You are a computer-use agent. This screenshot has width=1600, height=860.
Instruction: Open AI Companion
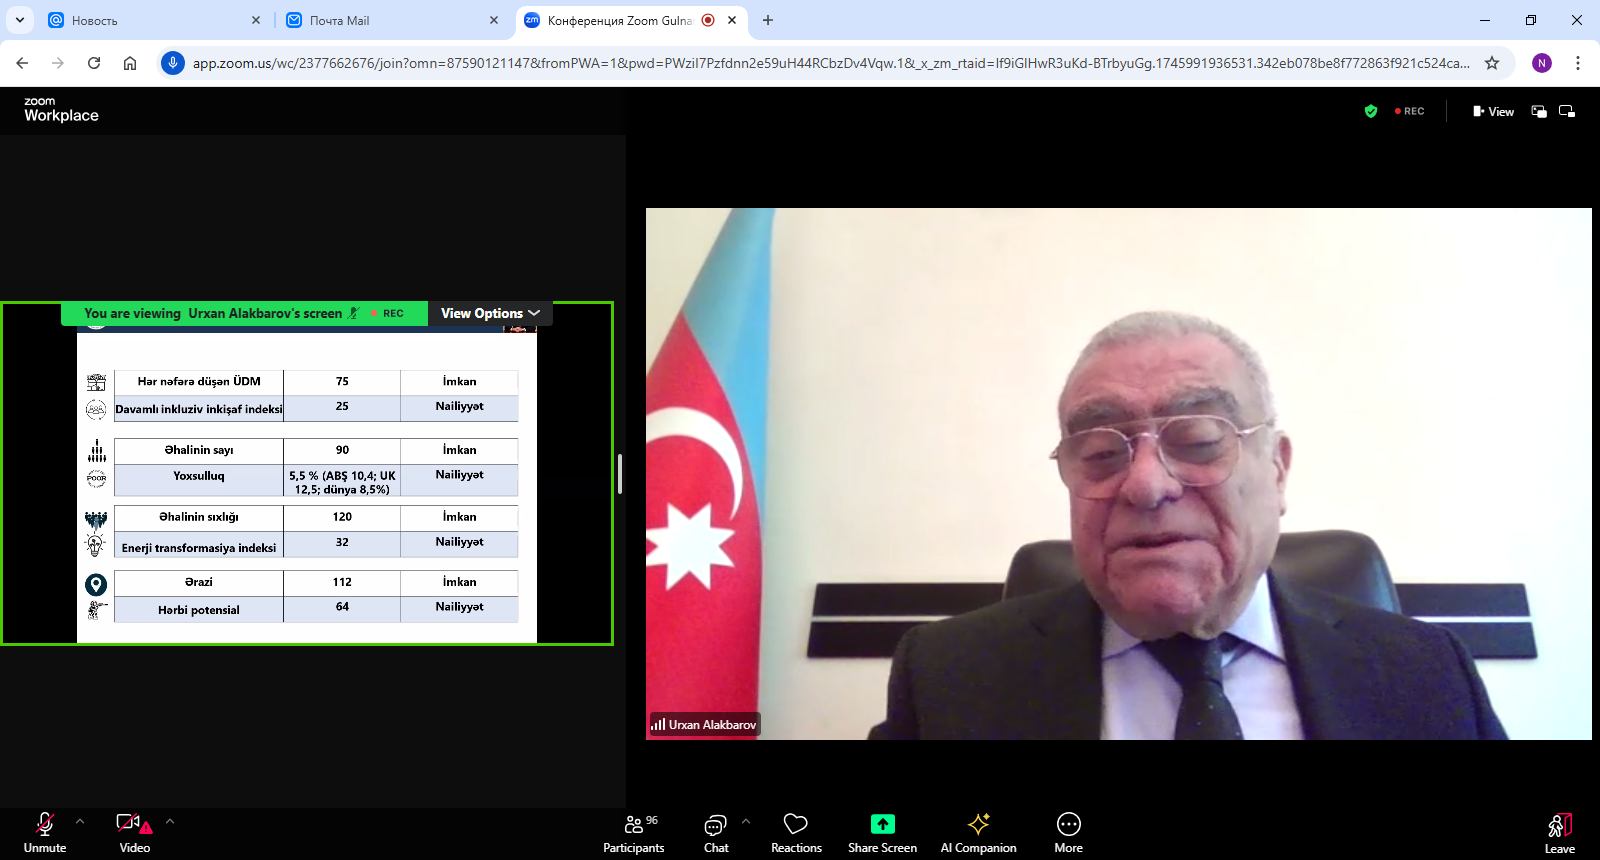pos(978,832)
